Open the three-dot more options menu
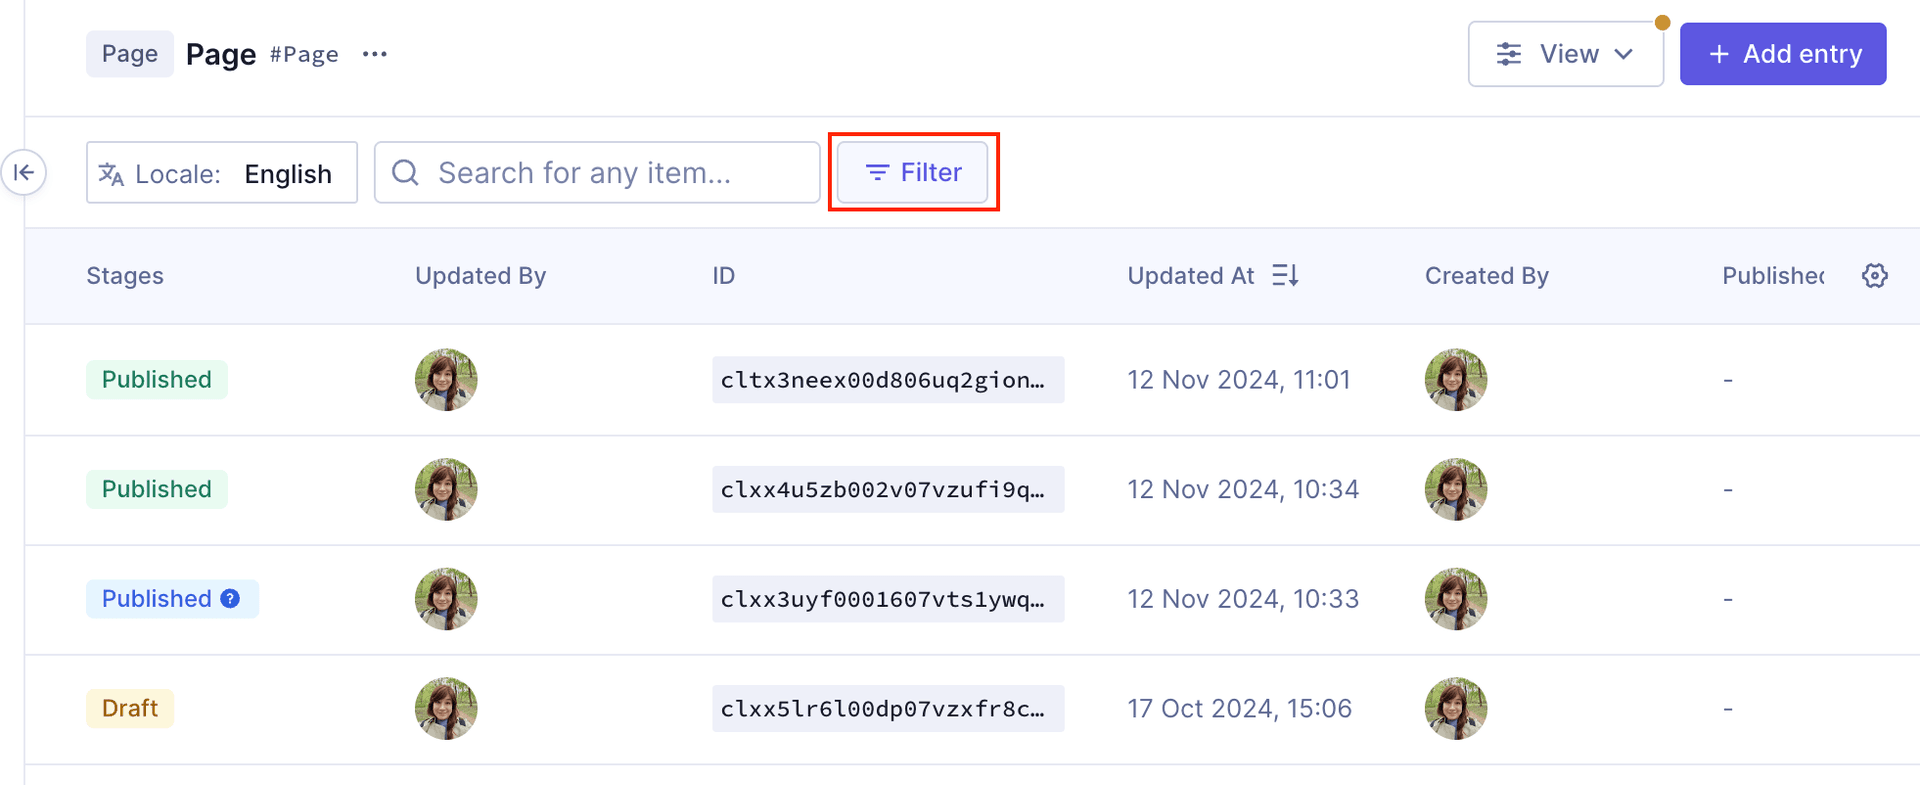Viewport: 1920px width, 785px height. [375, 54]
